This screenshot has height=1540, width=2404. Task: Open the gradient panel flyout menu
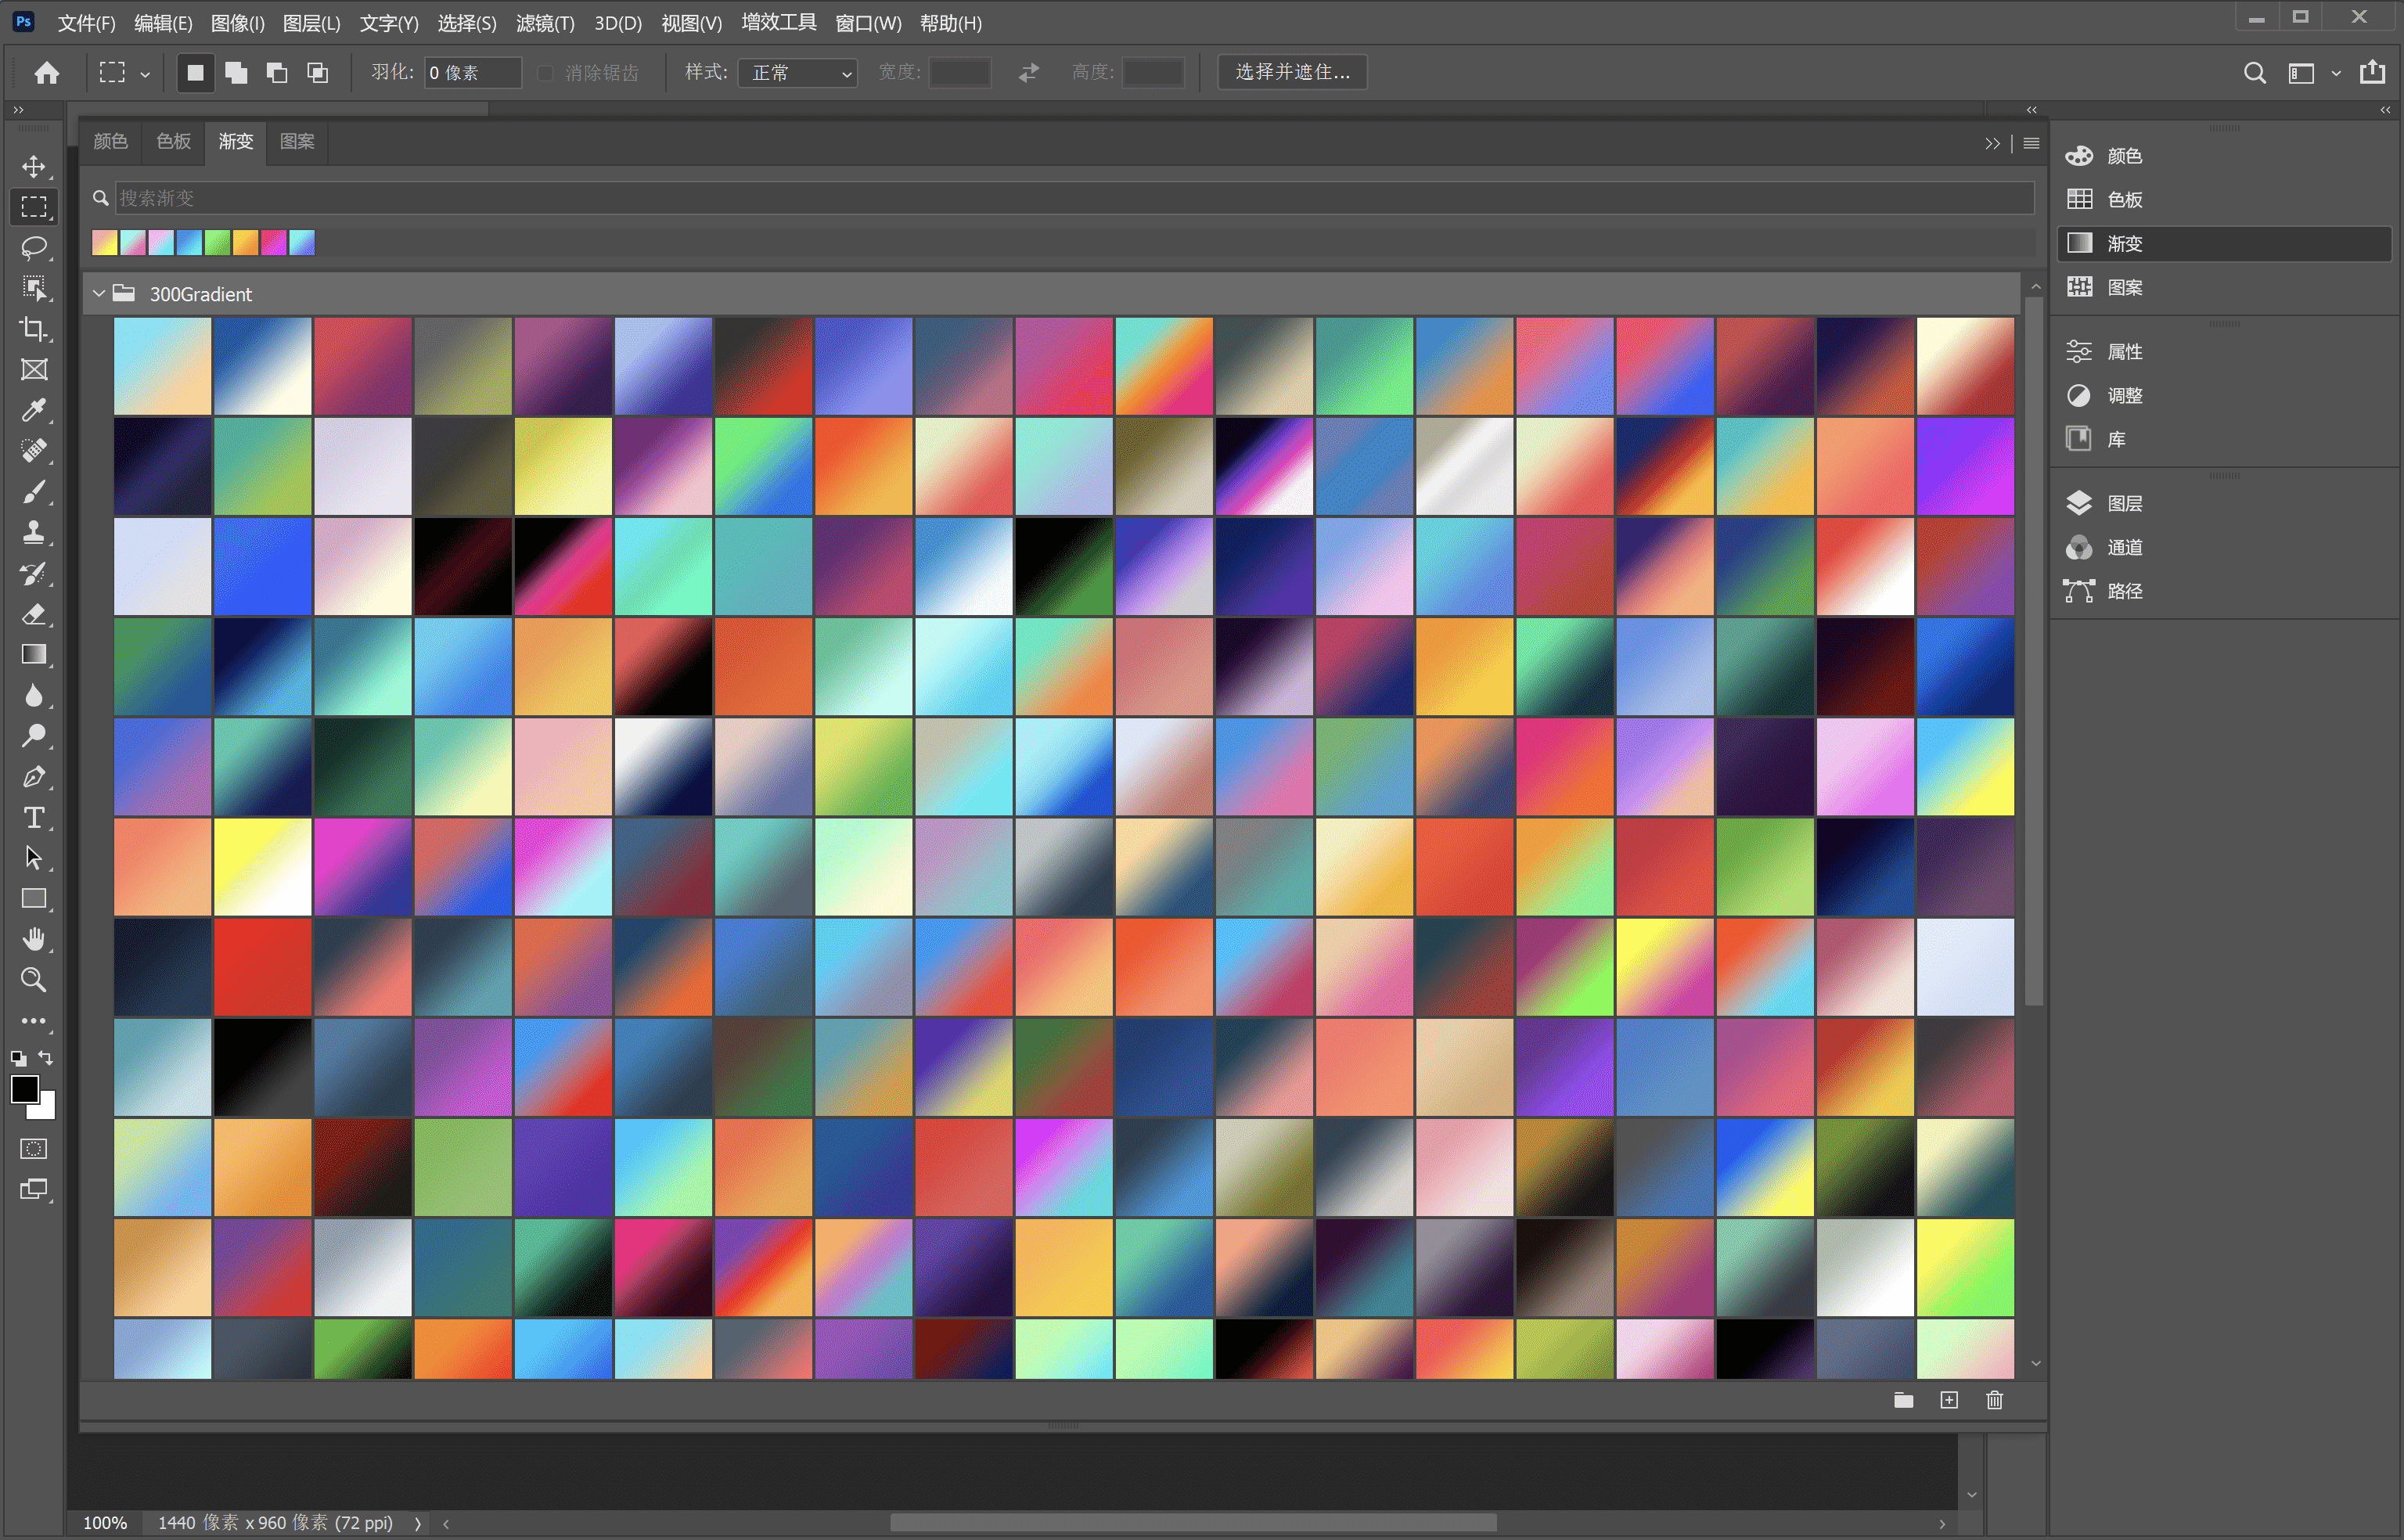click(2030, 143)
